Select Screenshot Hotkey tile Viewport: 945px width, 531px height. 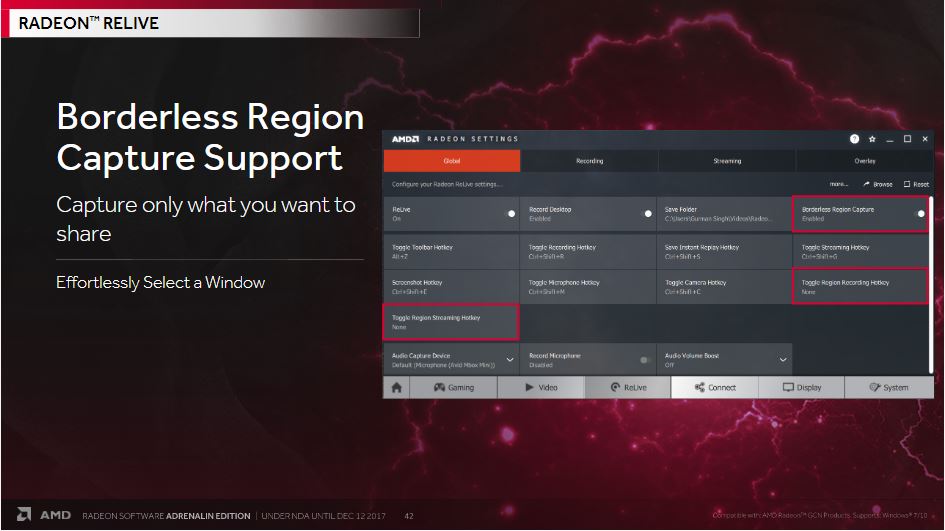coord(451,287)
